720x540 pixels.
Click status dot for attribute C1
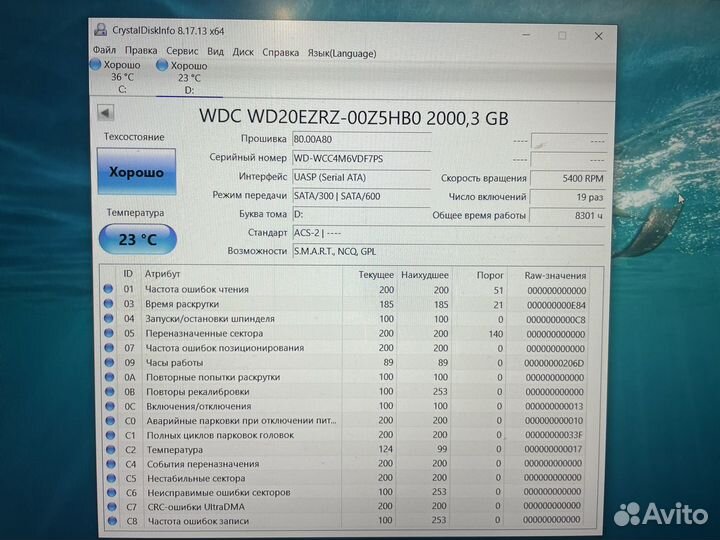(x=111, y=435)
